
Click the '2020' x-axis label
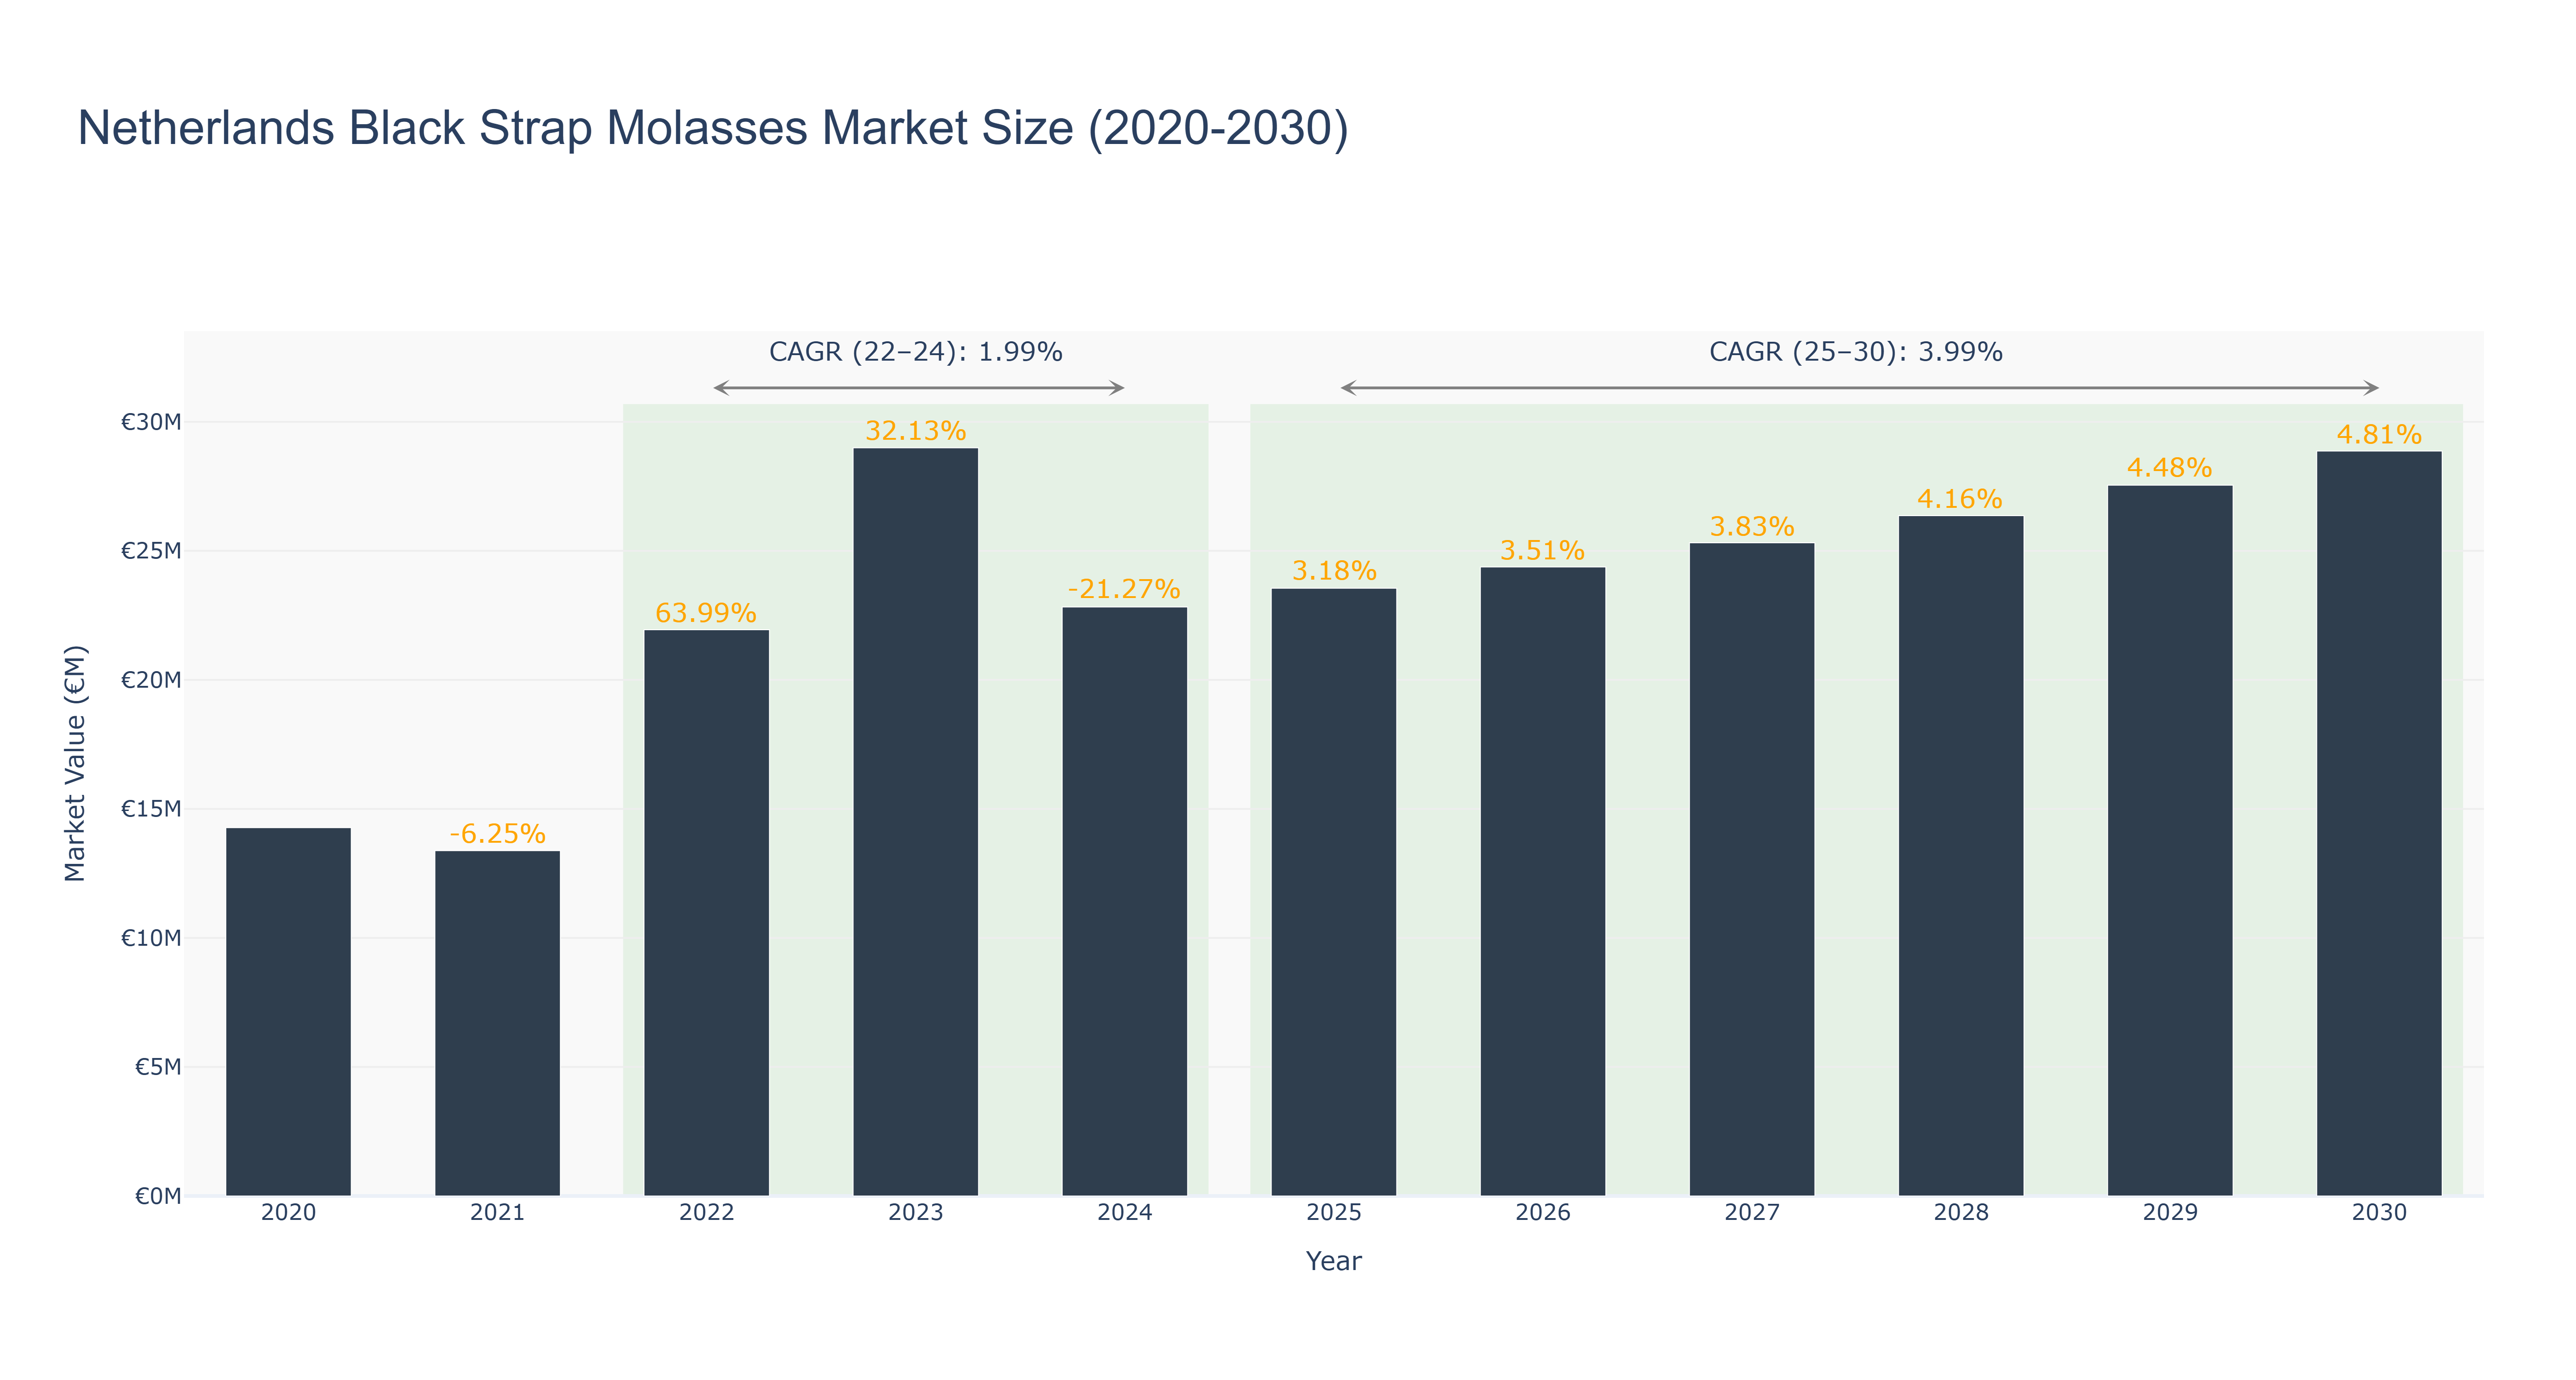[288, 1213]
